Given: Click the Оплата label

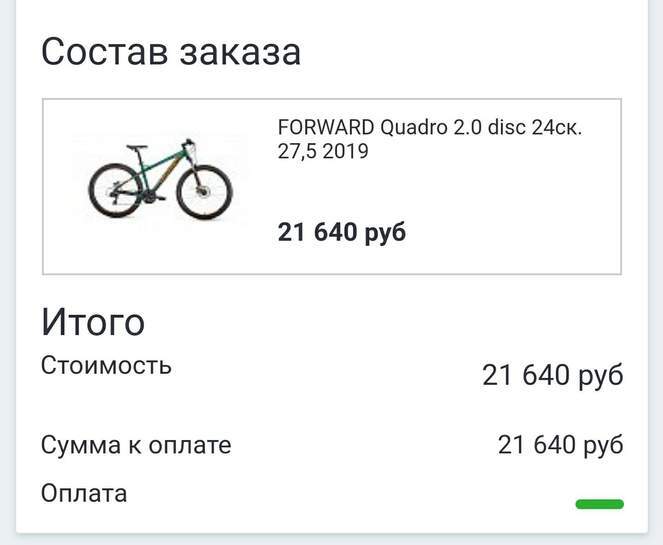Looking at the screenshot, I should coord(84,493).
